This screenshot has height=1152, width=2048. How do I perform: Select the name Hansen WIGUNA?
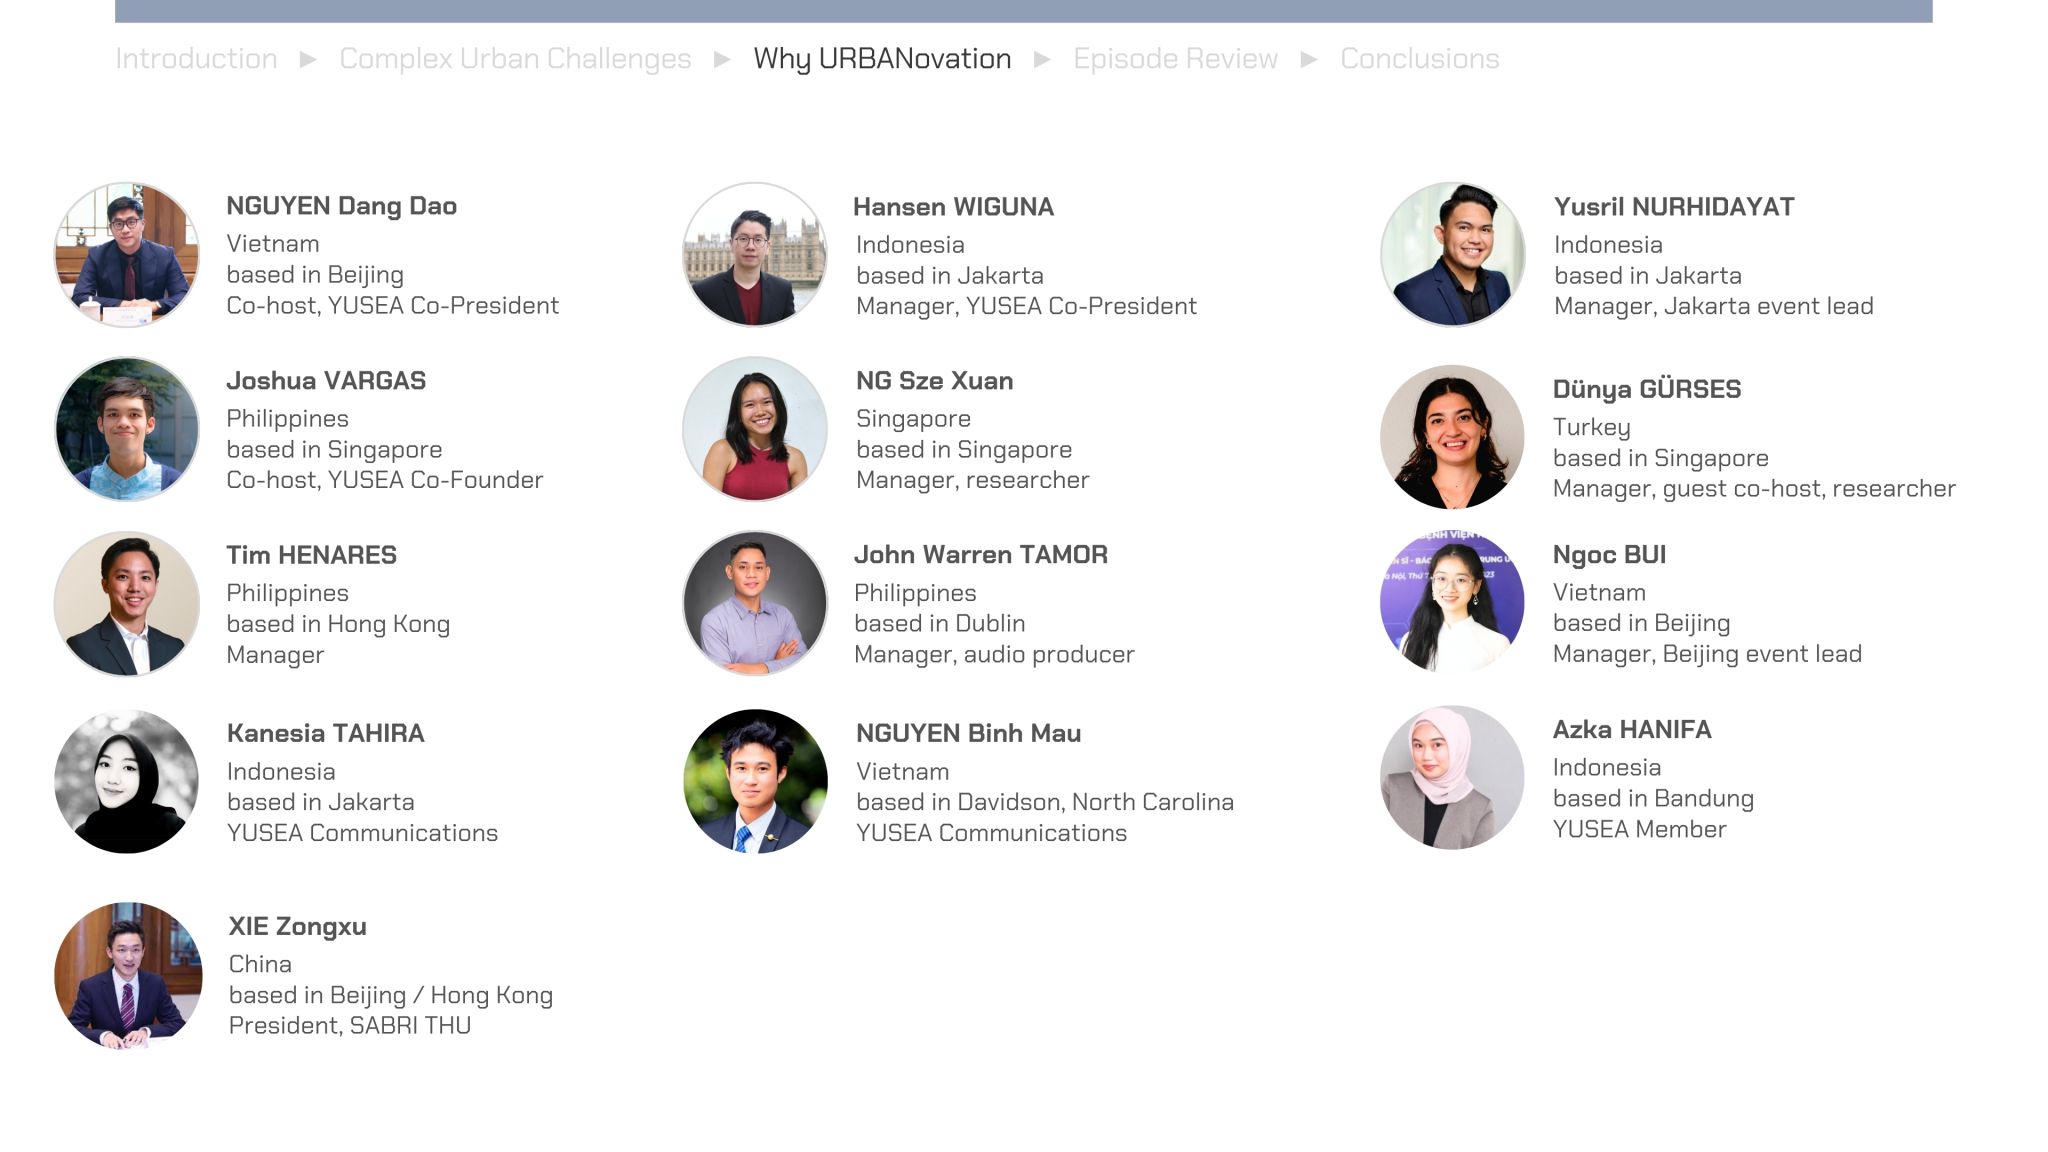(x=953, y=207)
